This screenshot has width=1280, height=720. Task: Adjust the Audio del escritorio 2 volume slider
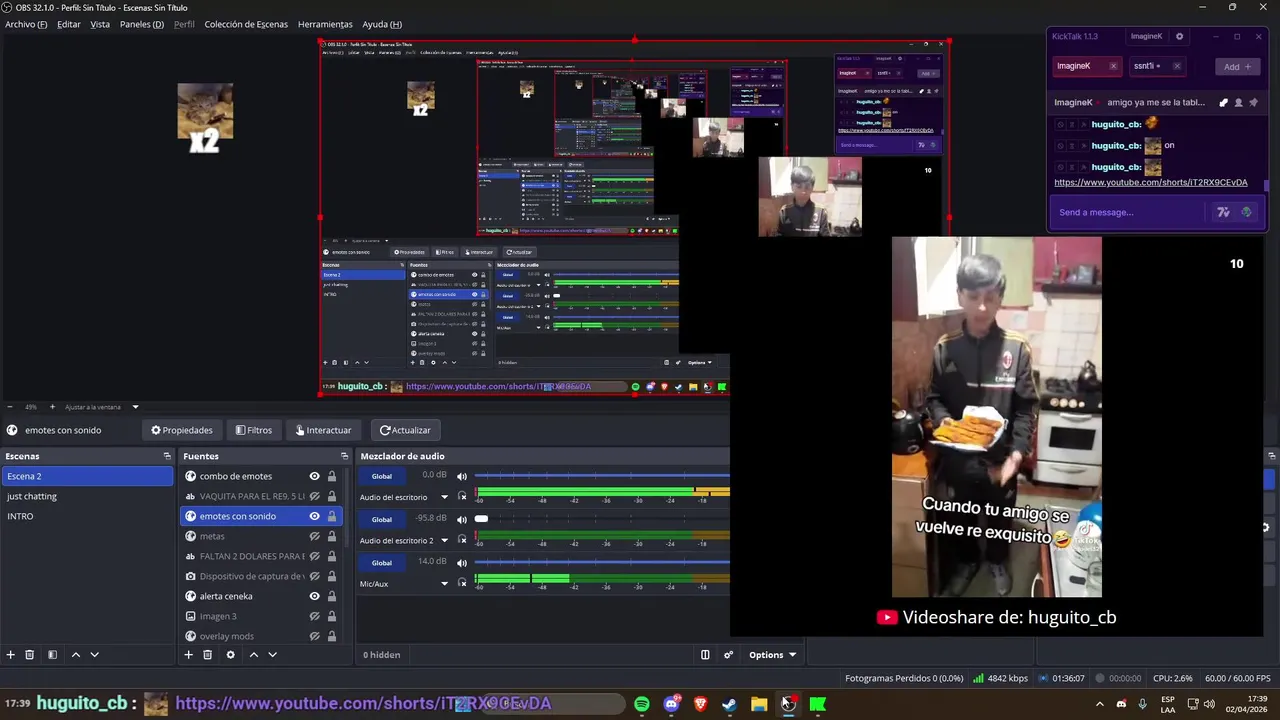[602, 519]
